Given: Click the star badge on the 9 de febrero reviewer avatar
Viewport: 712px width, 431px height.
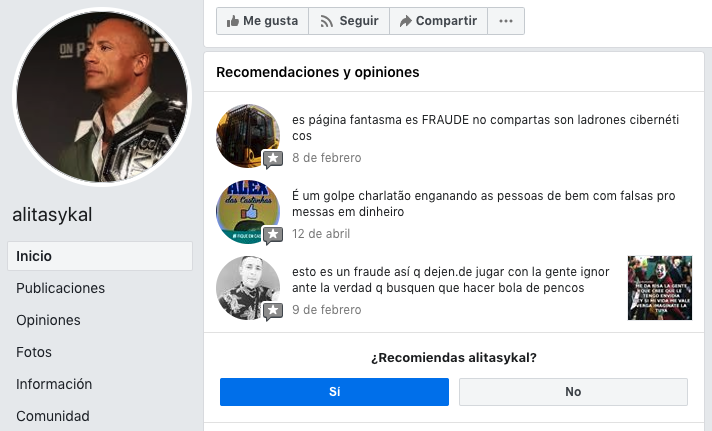Looking at the screenshot, I should tap(273, 311).
